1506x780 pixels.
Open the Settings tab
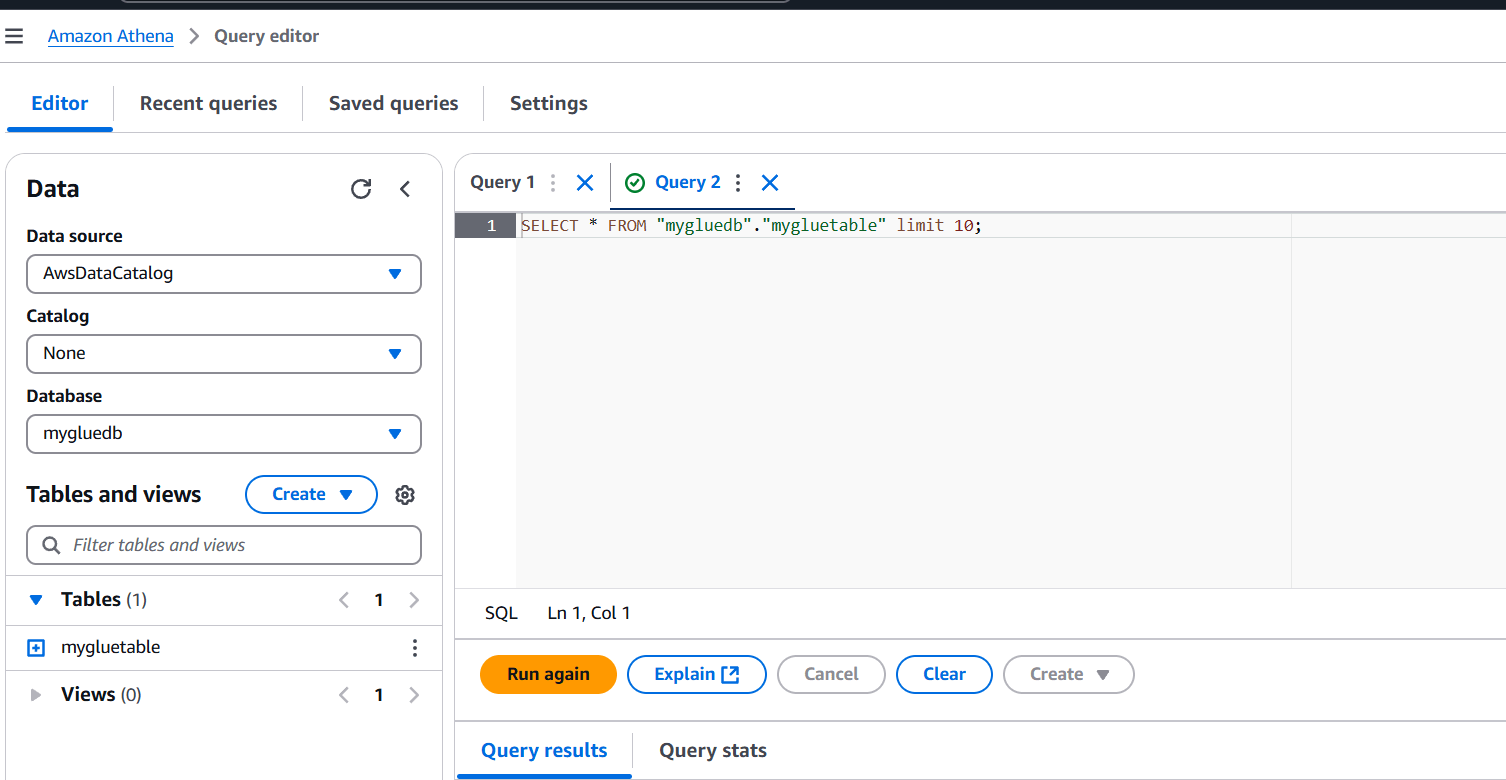pyautogui.click(x=548, y=103)
